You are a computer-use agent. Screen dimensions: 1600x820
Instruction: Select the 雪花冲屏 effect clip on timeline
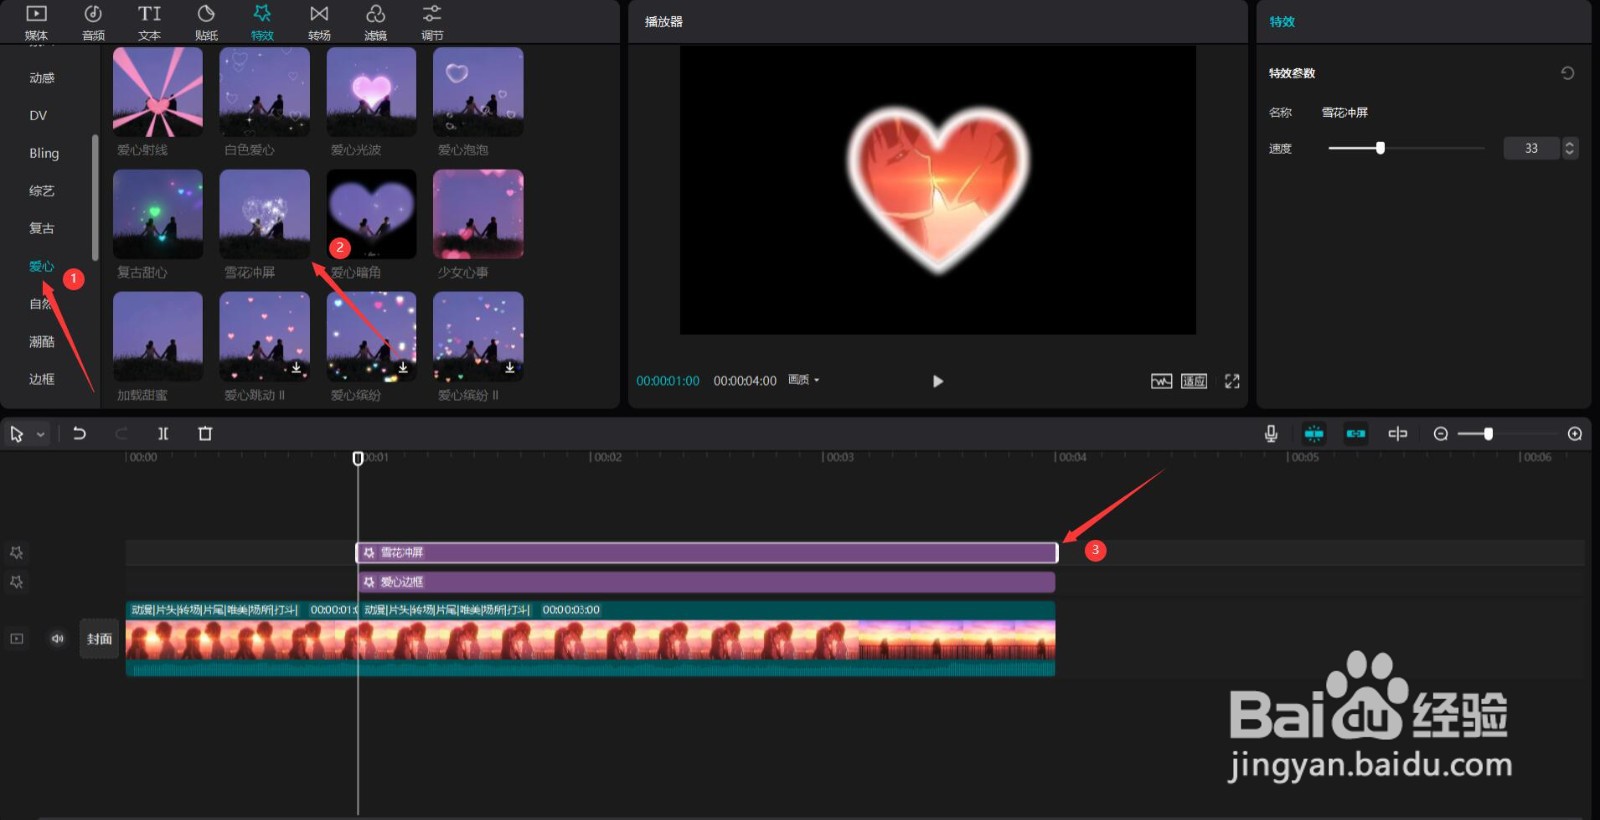click(707, 552)
